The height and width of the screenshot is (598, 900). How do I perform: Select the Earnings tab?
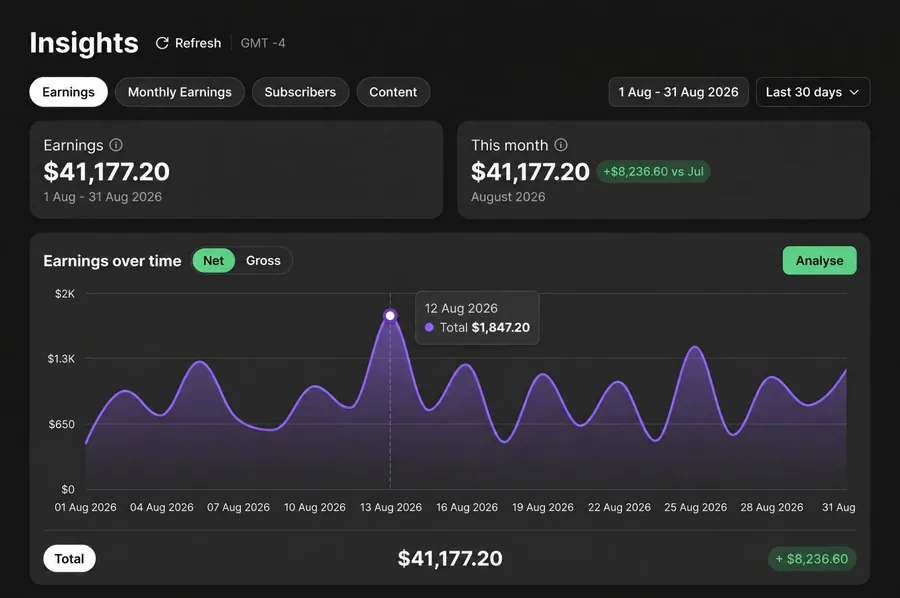click(x=68, y=92)
